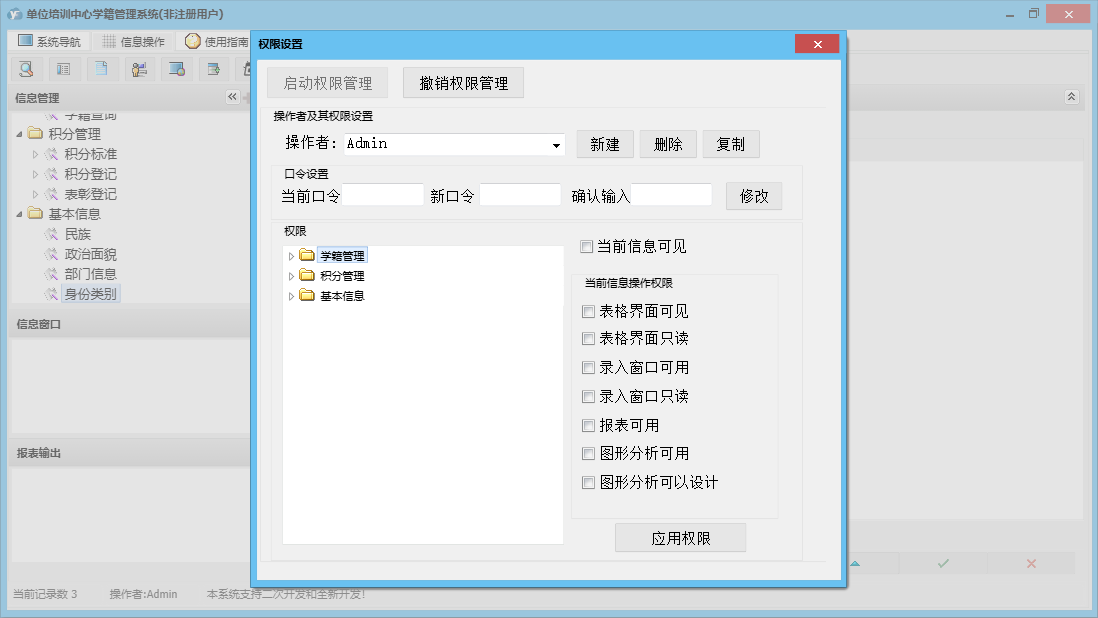Select 身份类别 in sidebar tree
Screen dimensions: 1098x618
pos(90,294)
